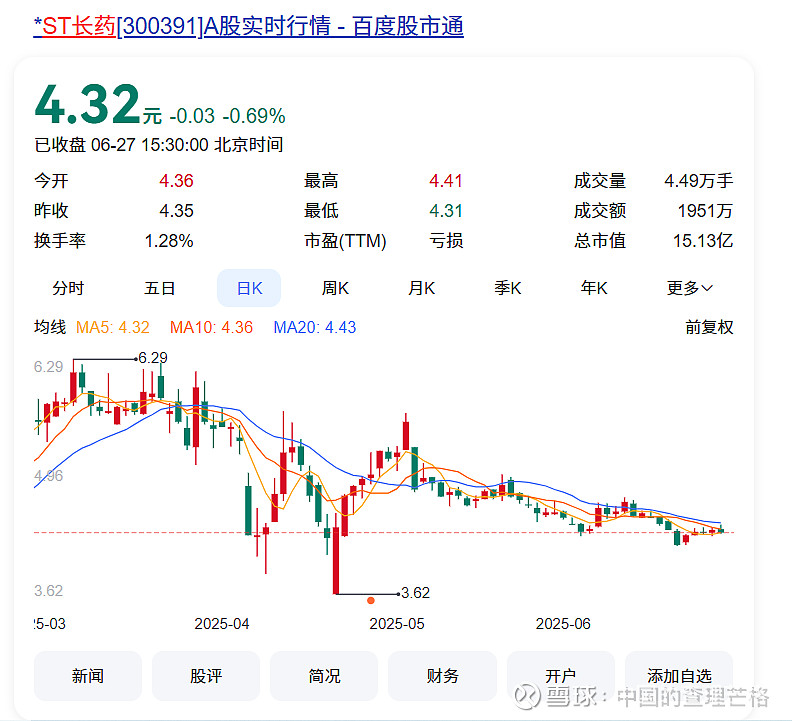Click the 成交额 value 1951万
Screen dimensions: 792x721
coord(705,211)
